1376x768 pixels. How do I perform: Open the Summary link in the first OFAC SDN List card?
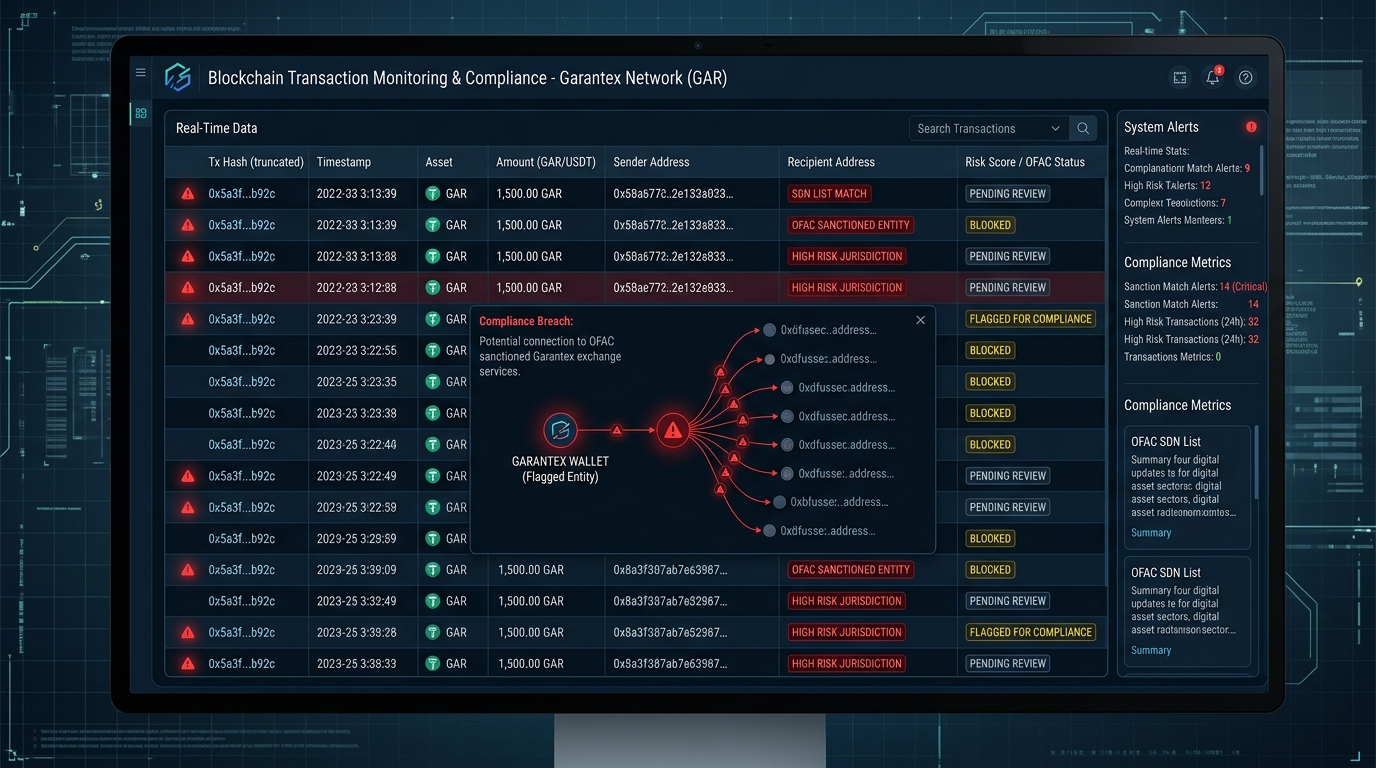[1150, 533]
